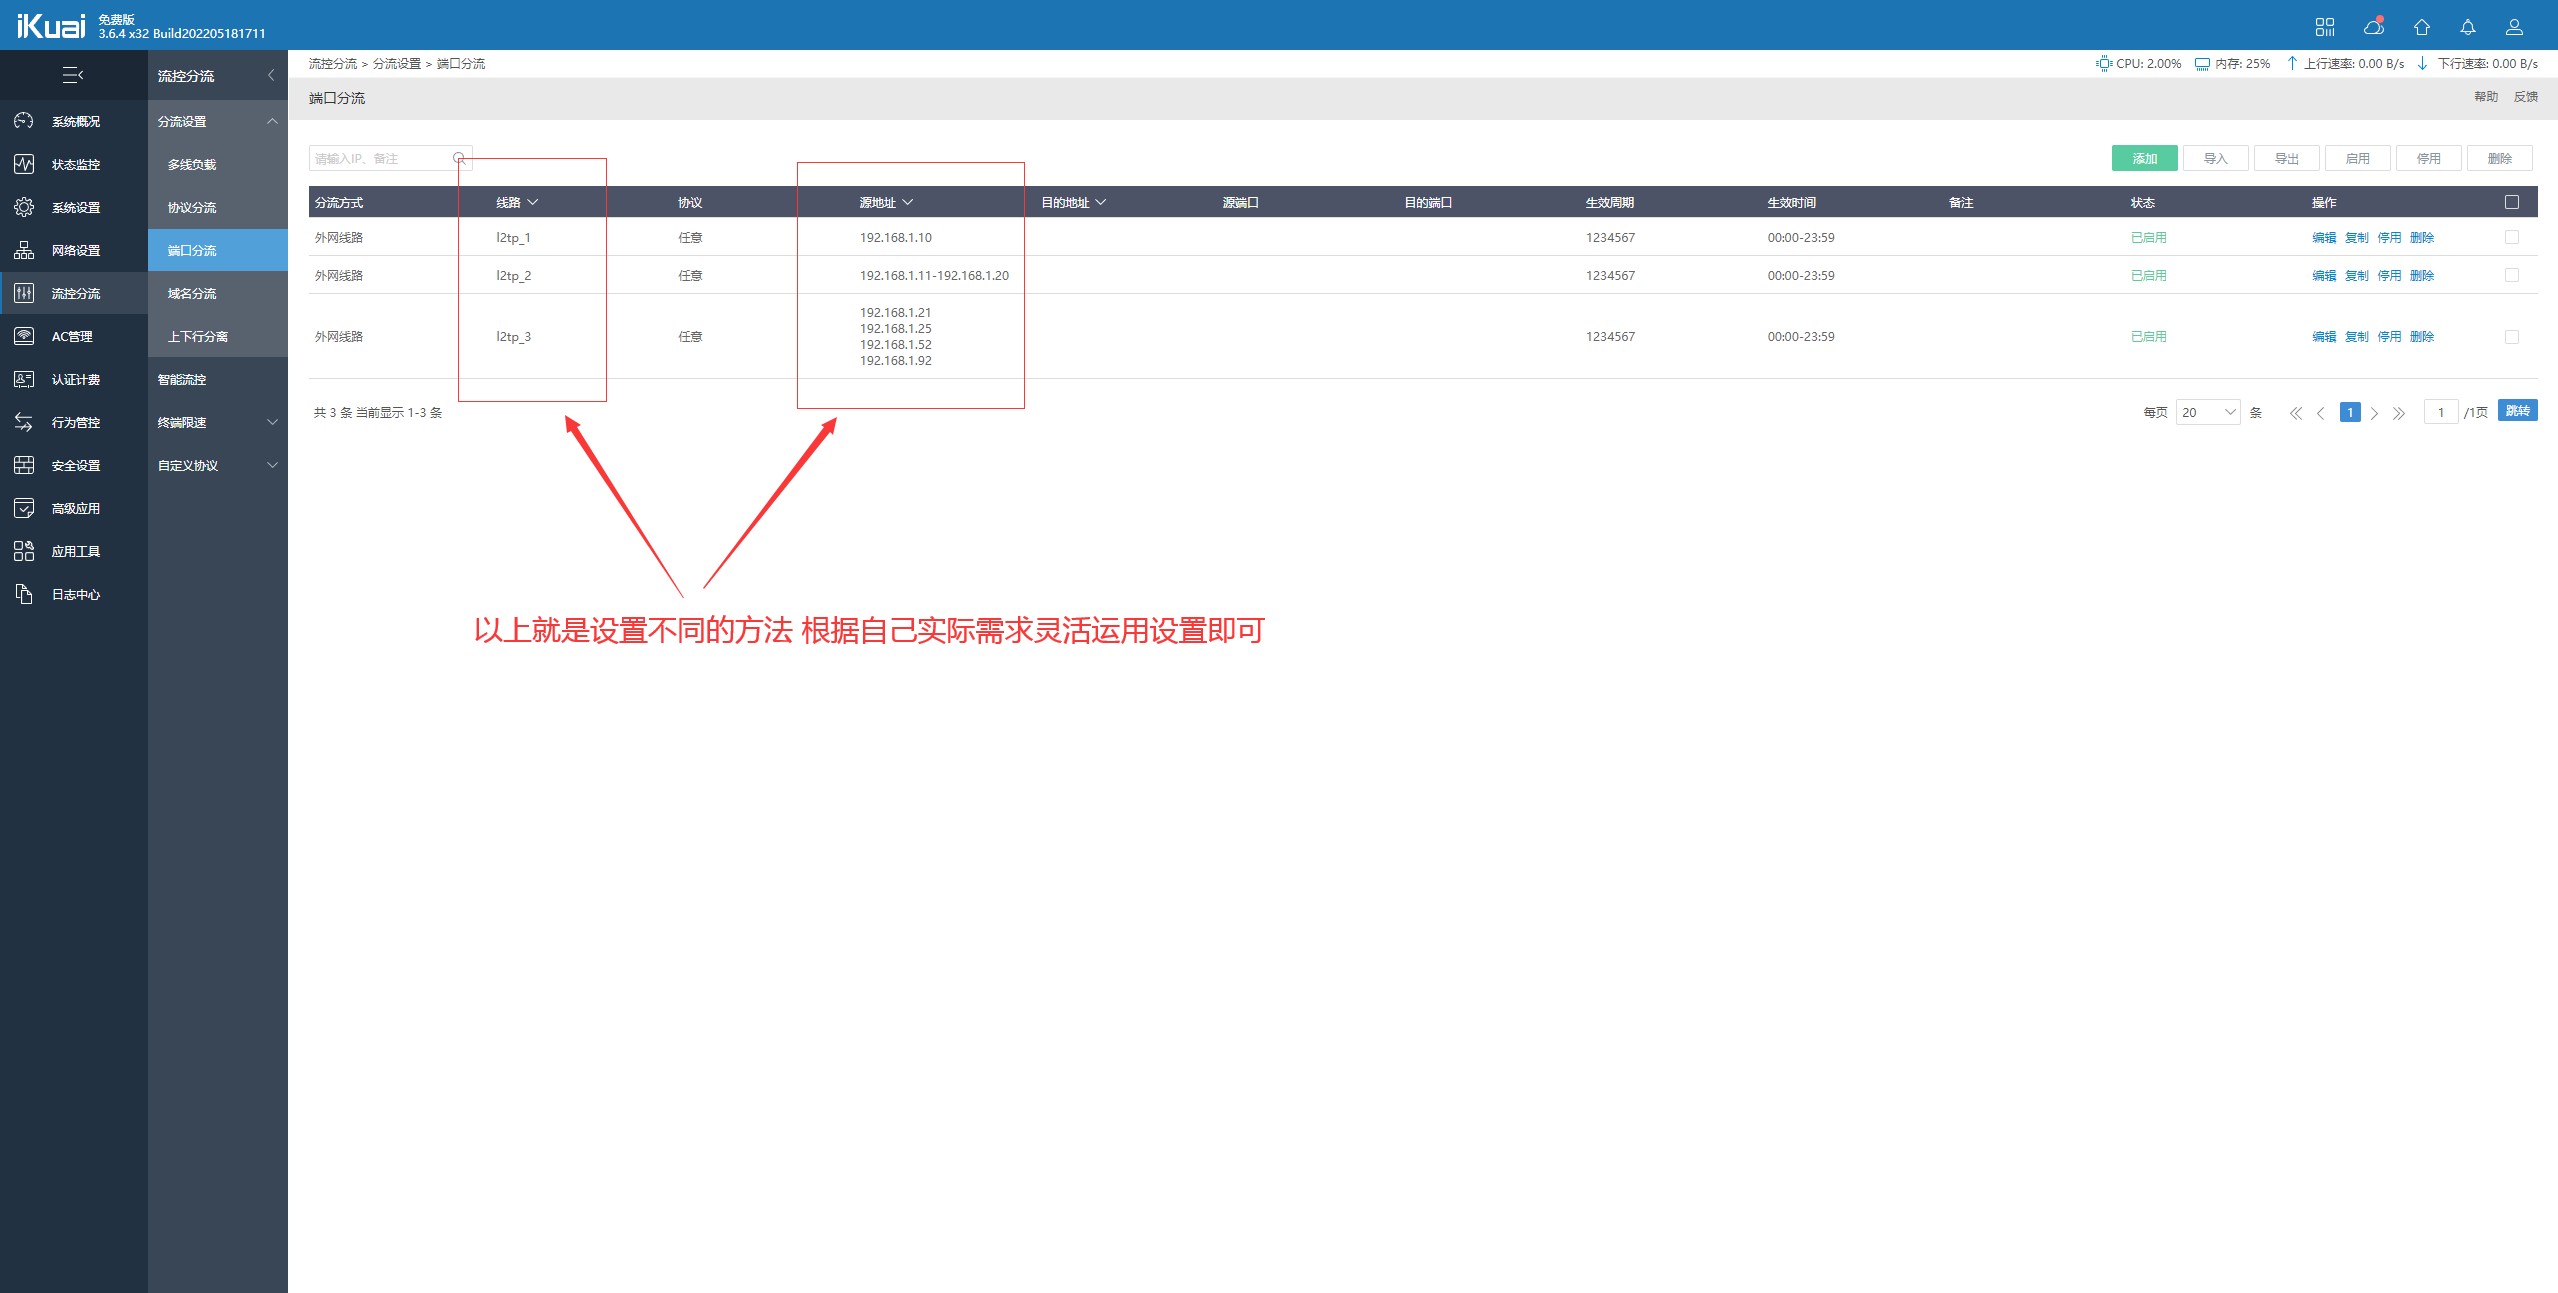Open 域名分流 menu item
The image size is (2558, 1293).
click(192, 293)
